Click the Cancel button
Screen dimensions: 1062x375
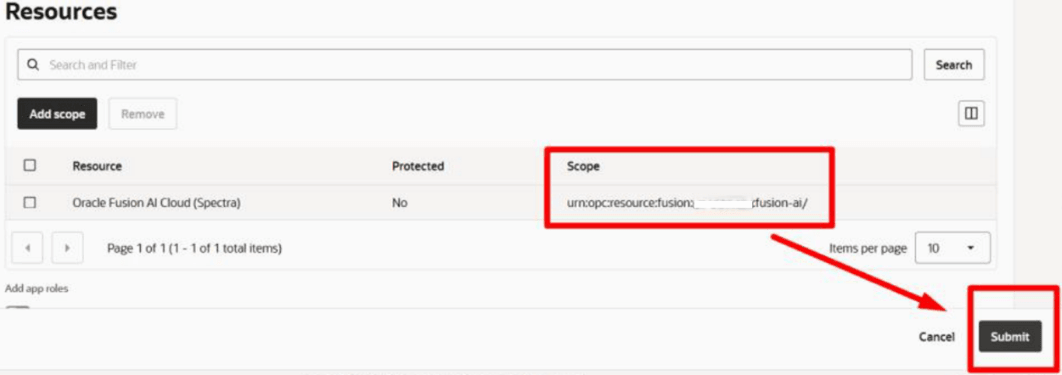(937, 336)
